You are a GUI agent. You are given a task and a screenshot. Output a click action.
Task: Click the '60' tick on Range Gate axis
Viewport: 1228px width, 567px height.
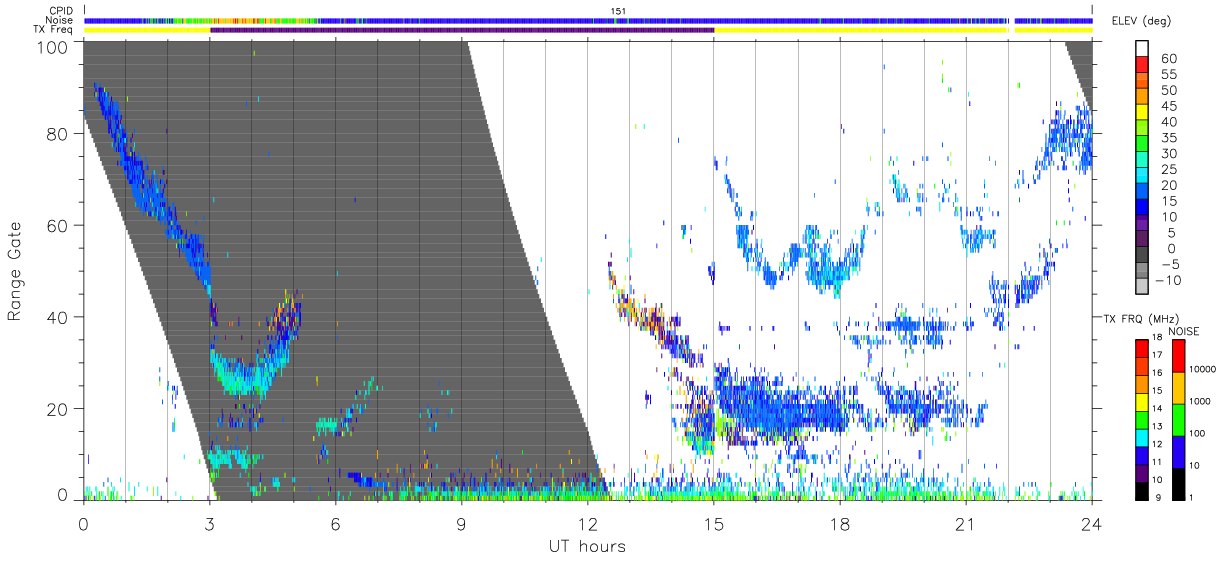pos(58,226)
